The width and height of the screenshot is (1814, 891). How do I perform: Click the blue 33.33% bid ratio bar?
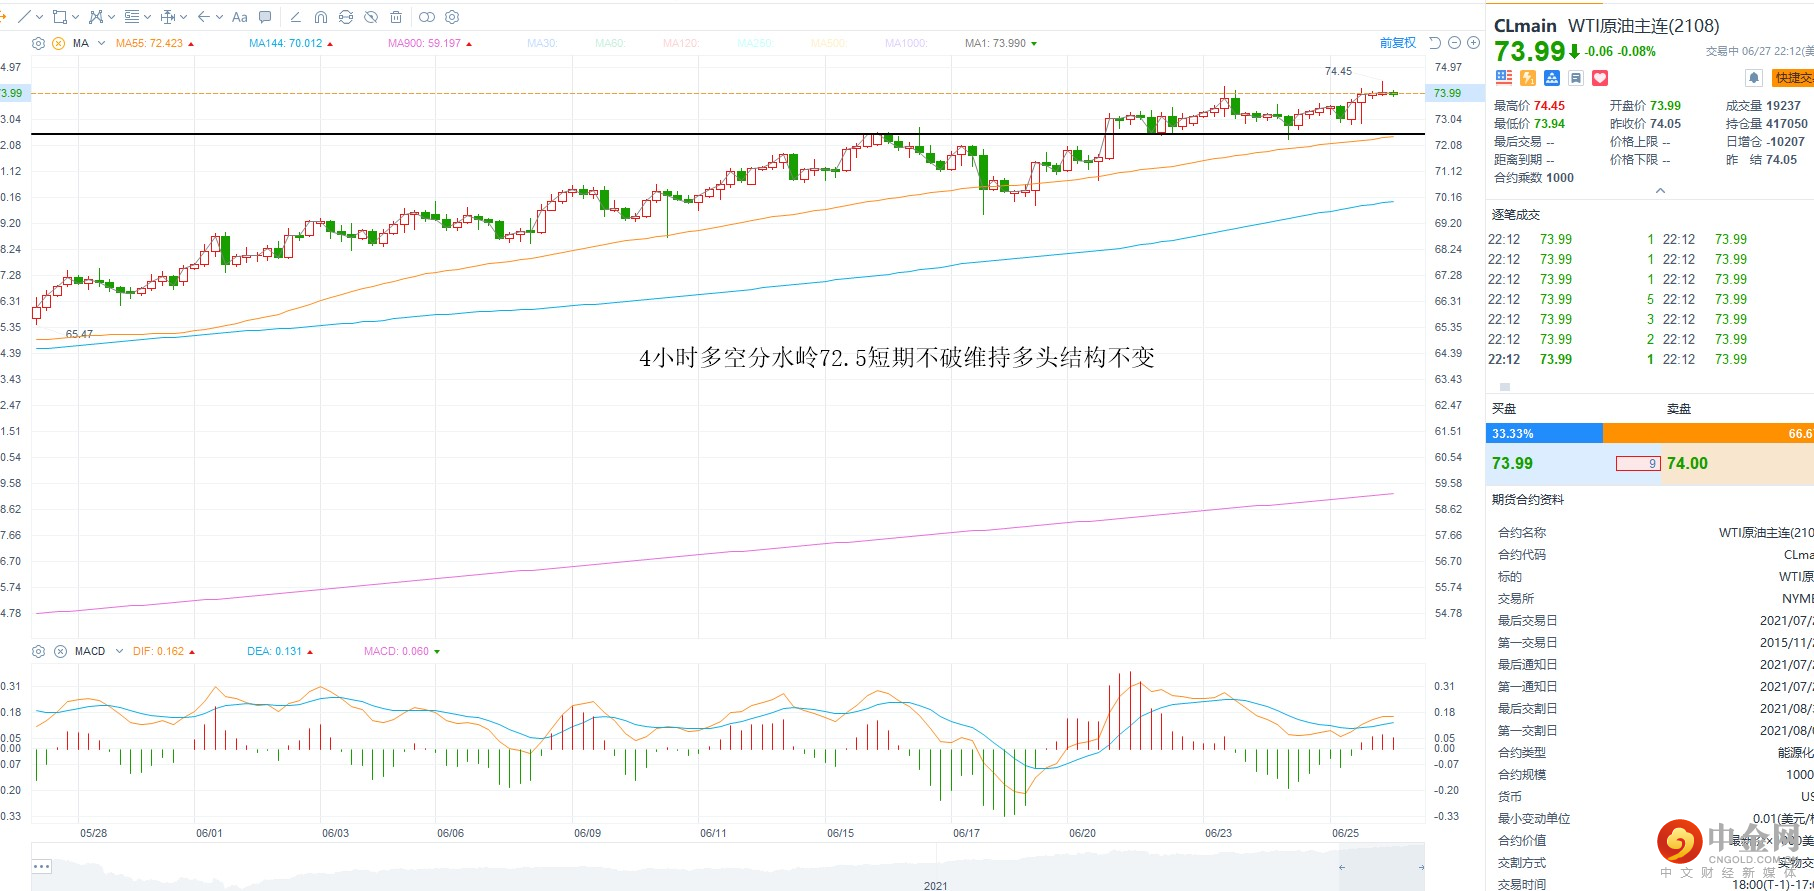(1544, 433)
